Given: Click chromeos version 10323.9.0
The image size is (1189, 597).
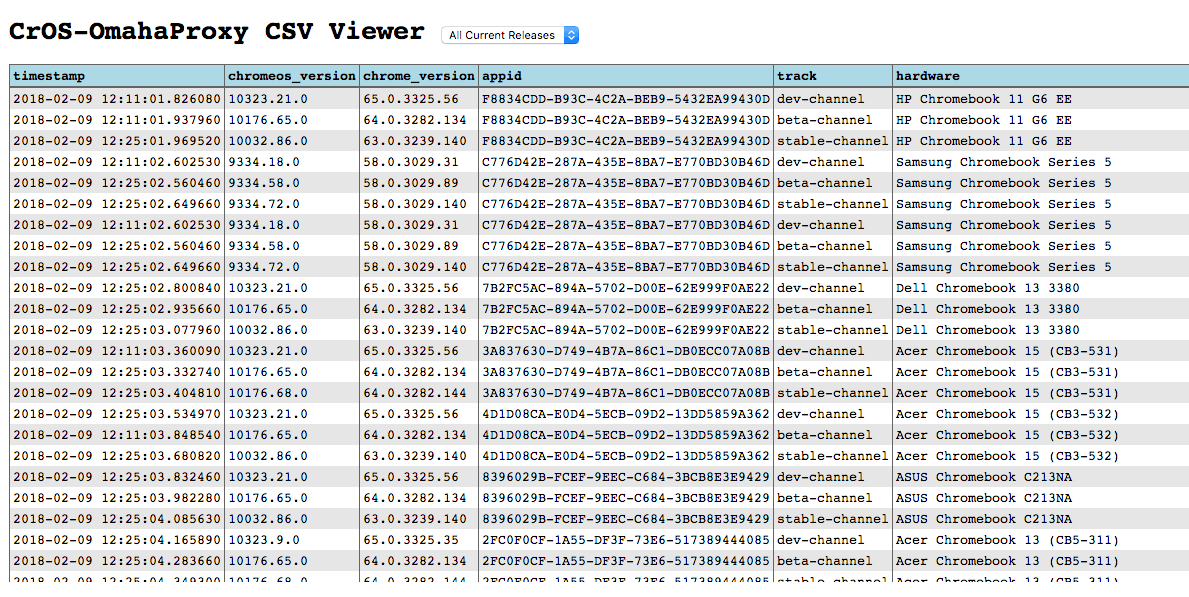Looking at the screenshot, I should pyautogui.click(x=265, y=540).
